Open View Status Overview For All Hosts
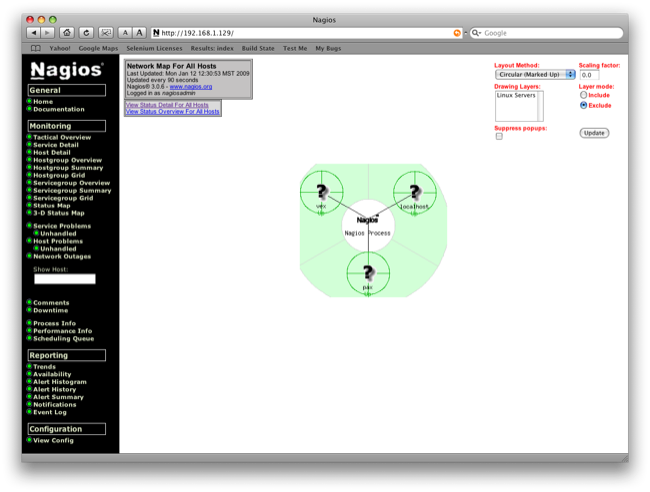This screenshot has width=650, height=492. (x=172, y=111)
